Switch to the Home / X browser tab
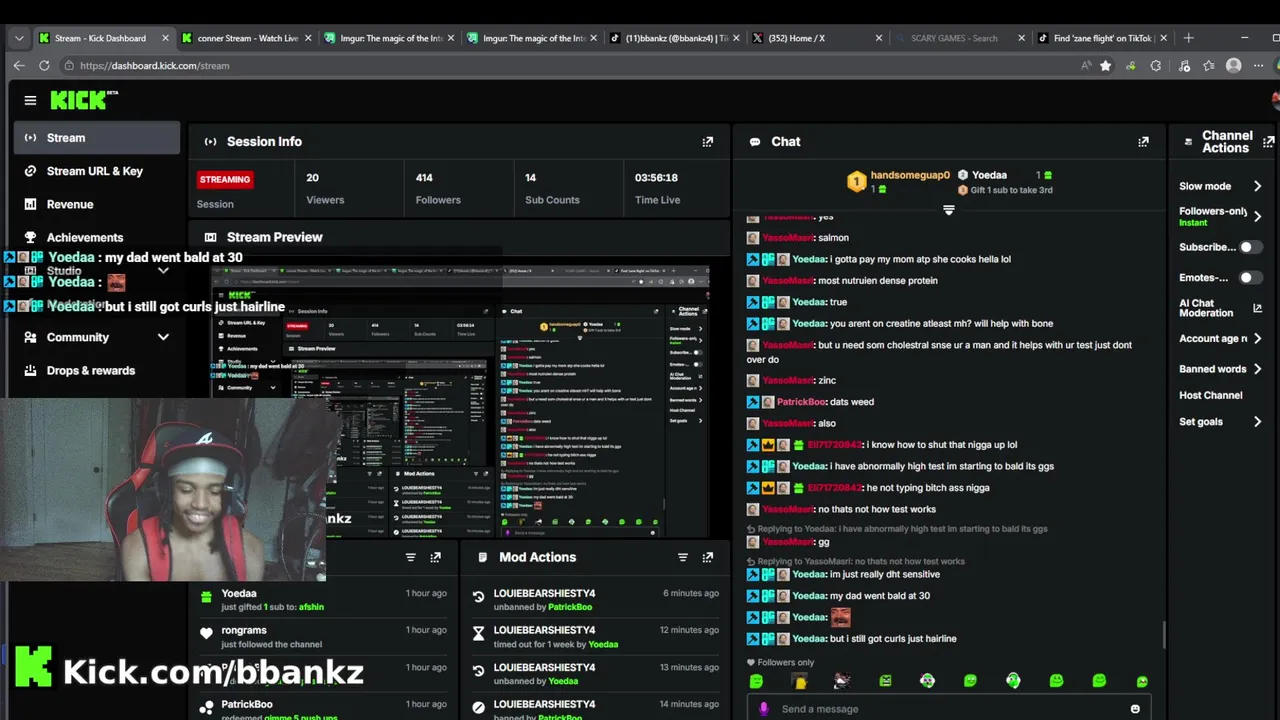1280x720 pixels. tap(816, 38)
